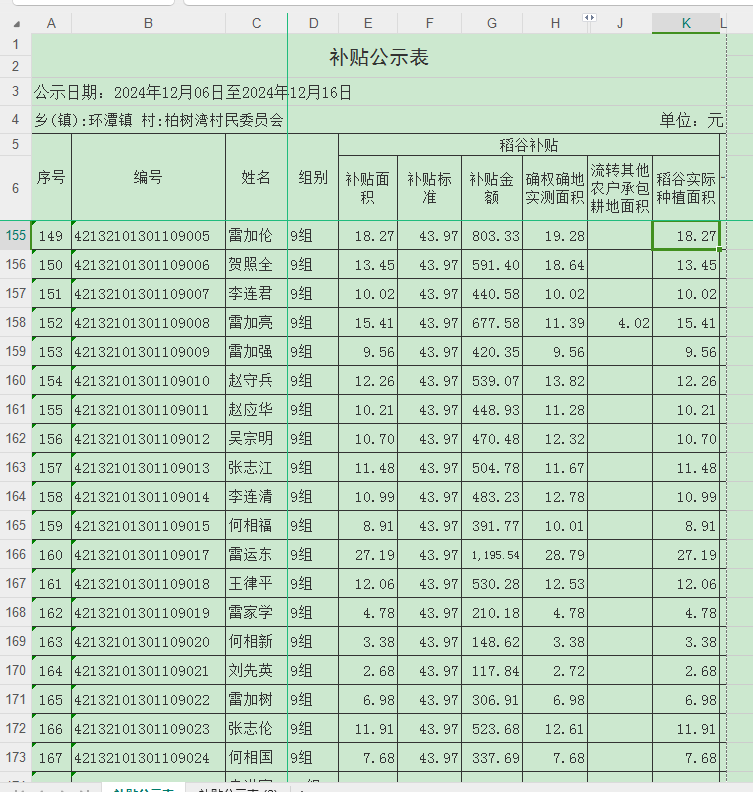Image resolution: width=753 pixels, height=792 pixels.
Task: Click the name cell 贺照全
Action: (256, 265)
